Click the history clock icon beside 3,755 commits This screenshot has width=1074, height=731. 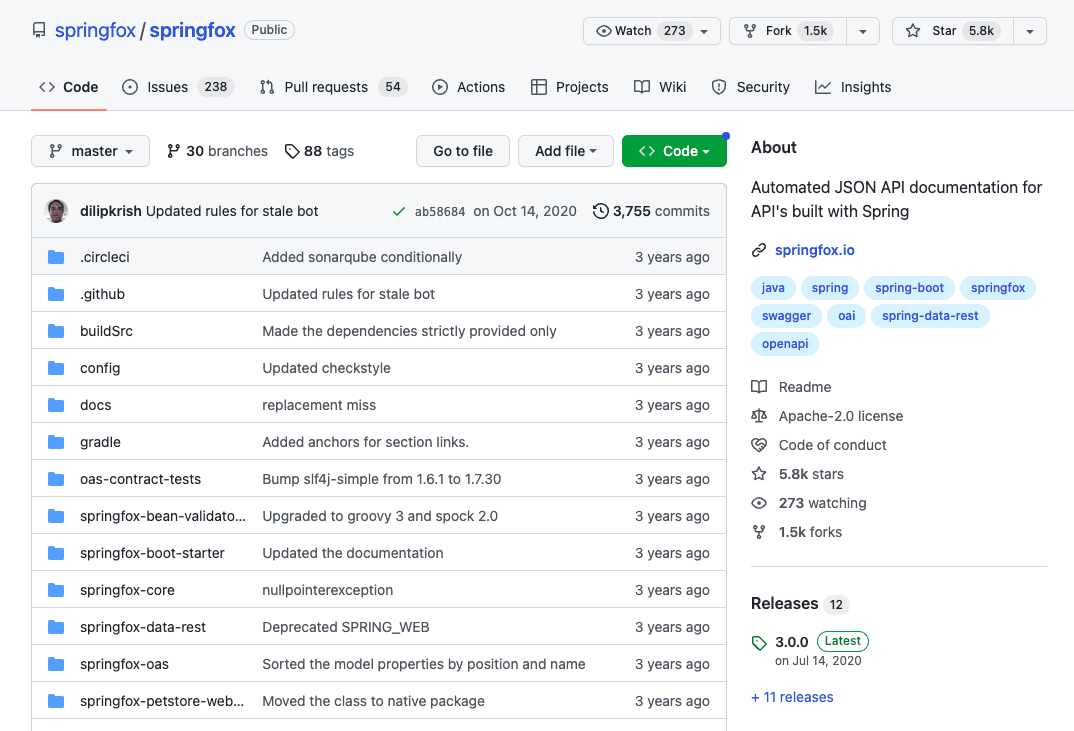pos(600,211)
